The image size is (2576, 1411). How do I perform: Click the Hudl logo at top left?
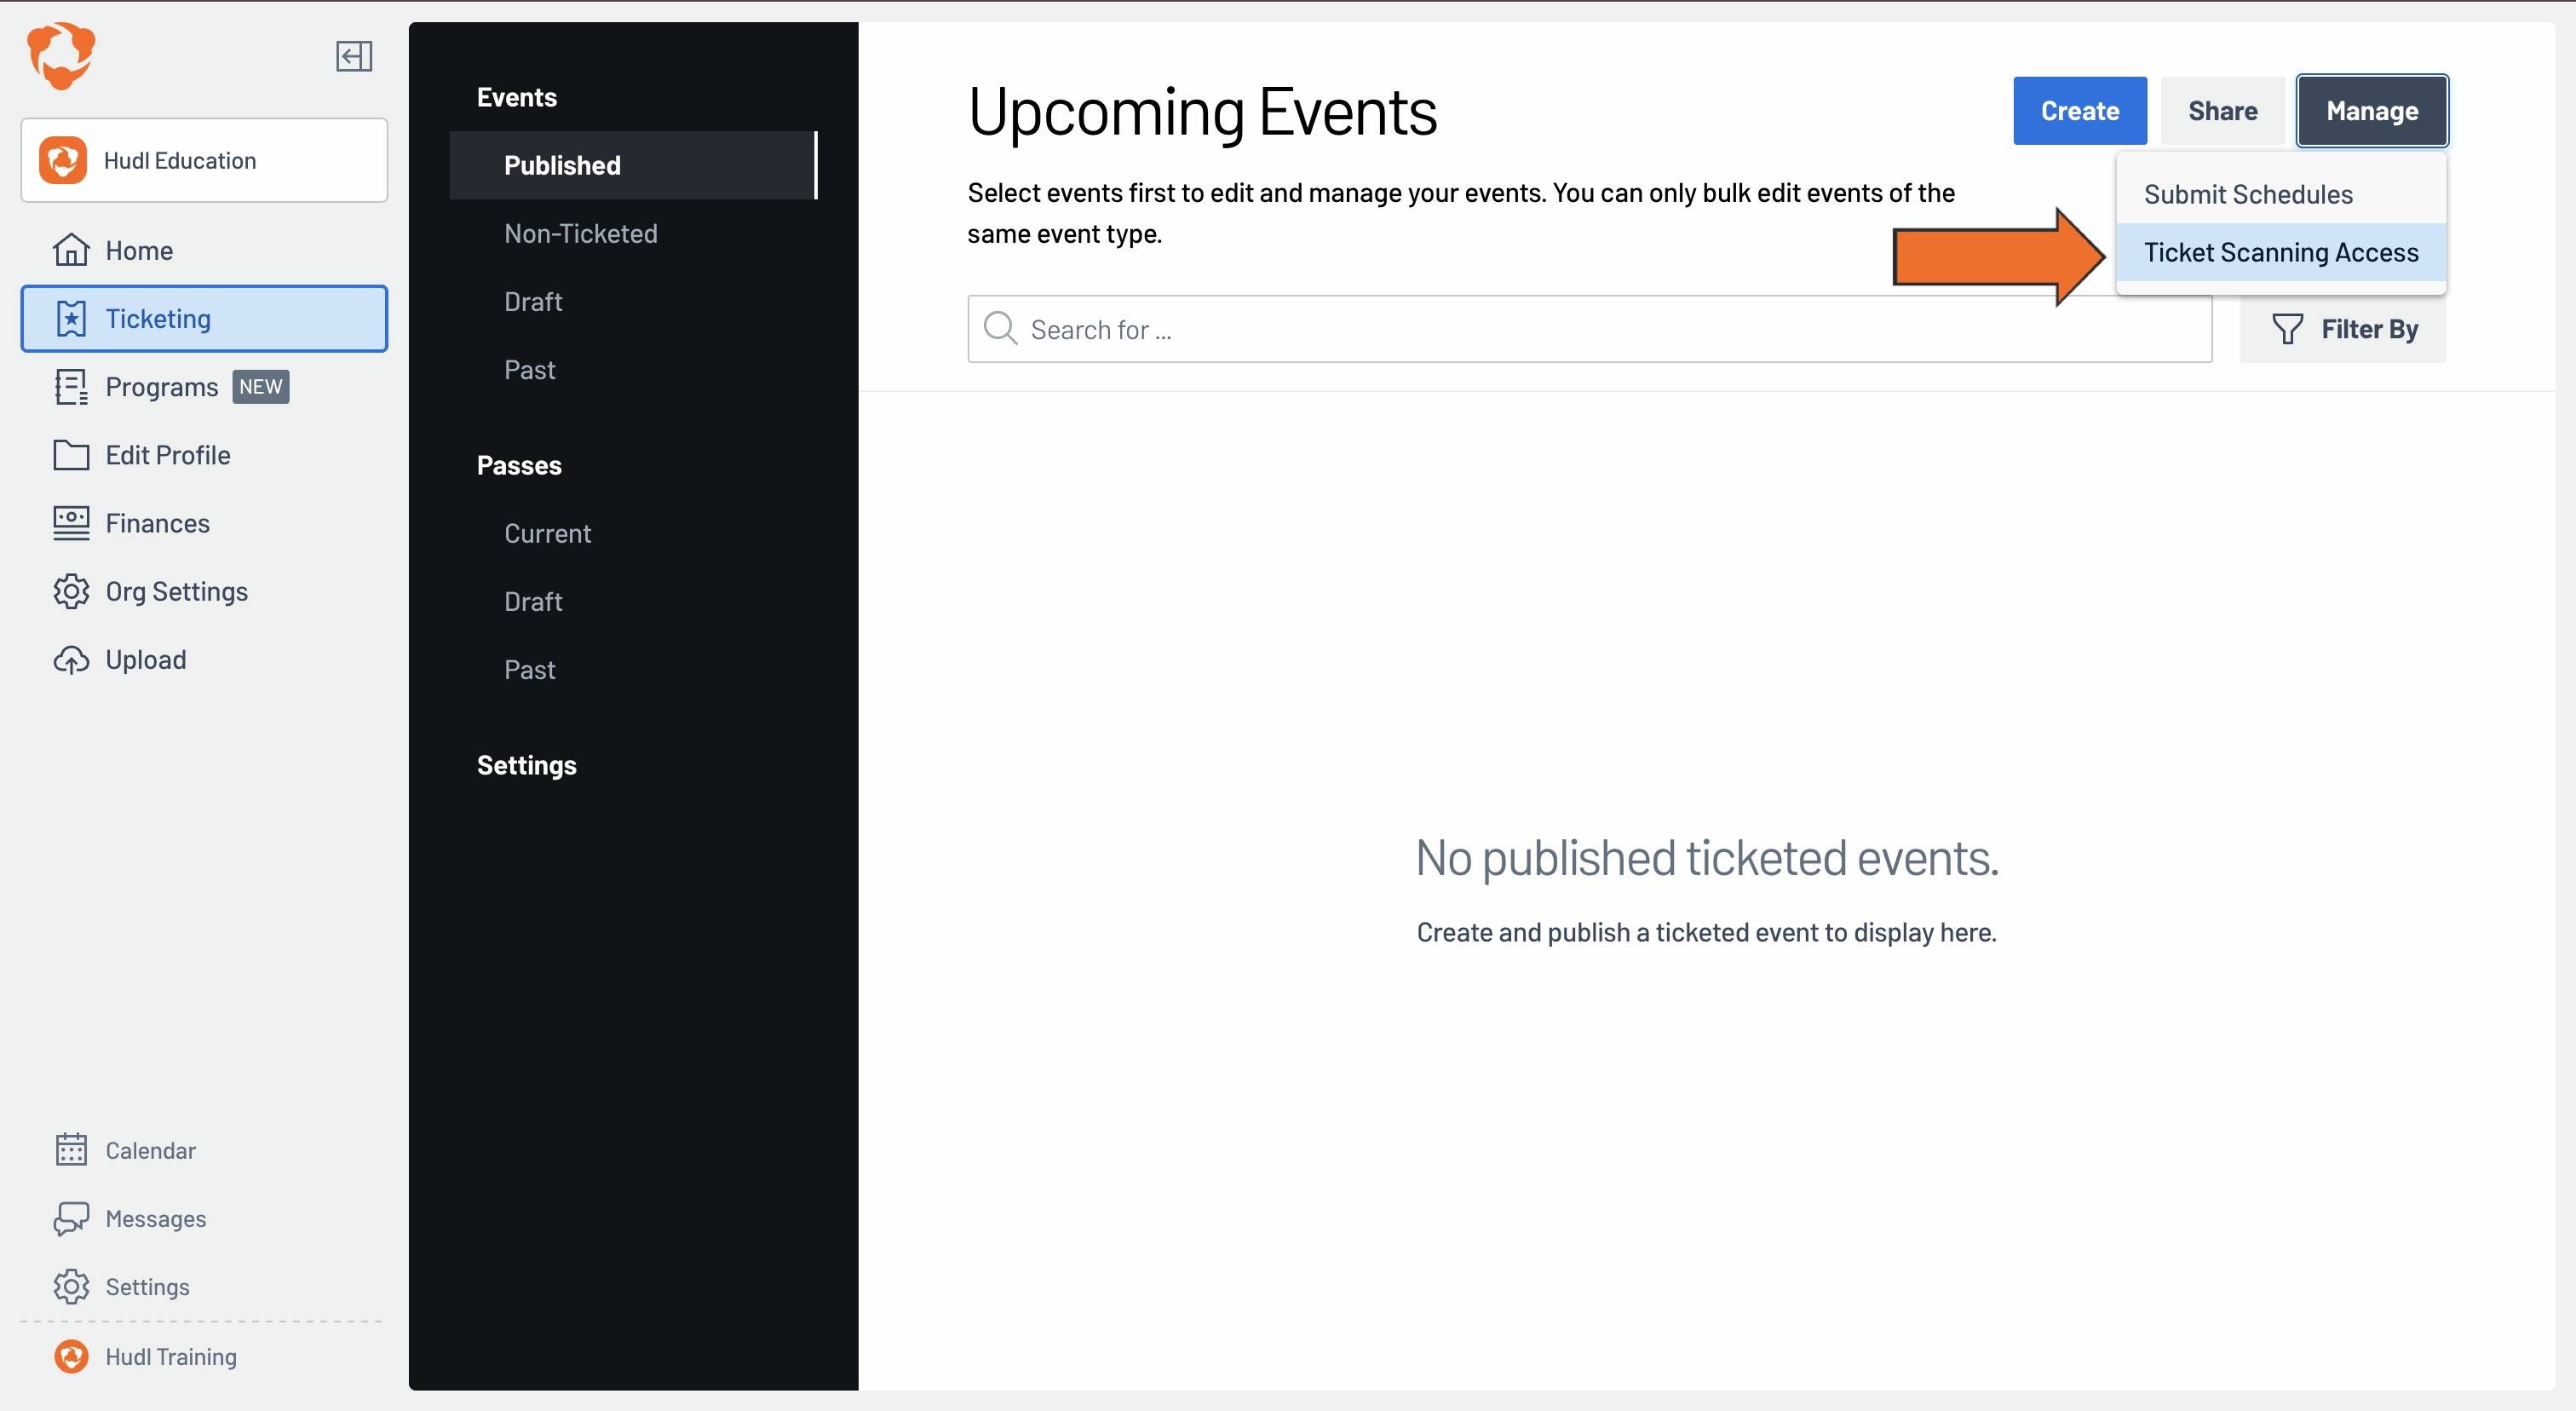click(x=62, y=56)
